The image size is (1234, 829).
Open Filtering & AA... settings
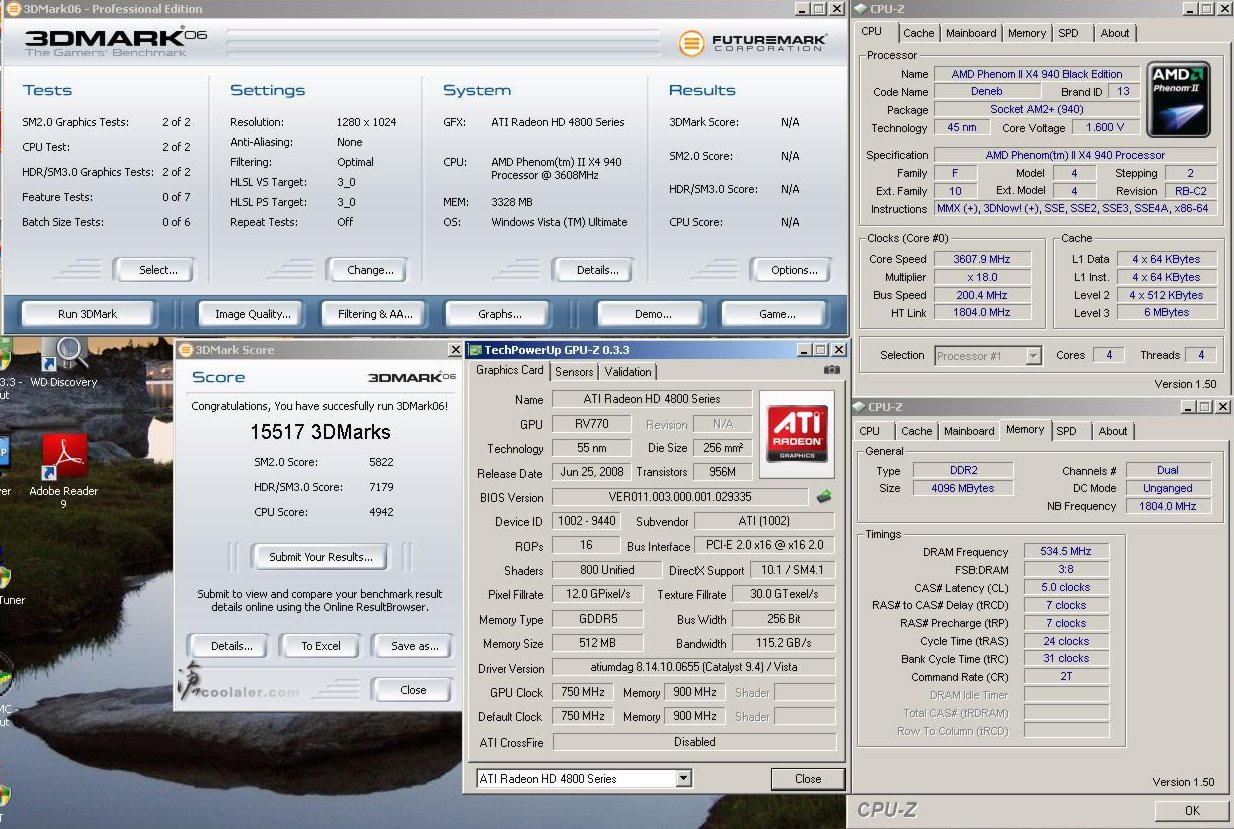coord(375,314)
